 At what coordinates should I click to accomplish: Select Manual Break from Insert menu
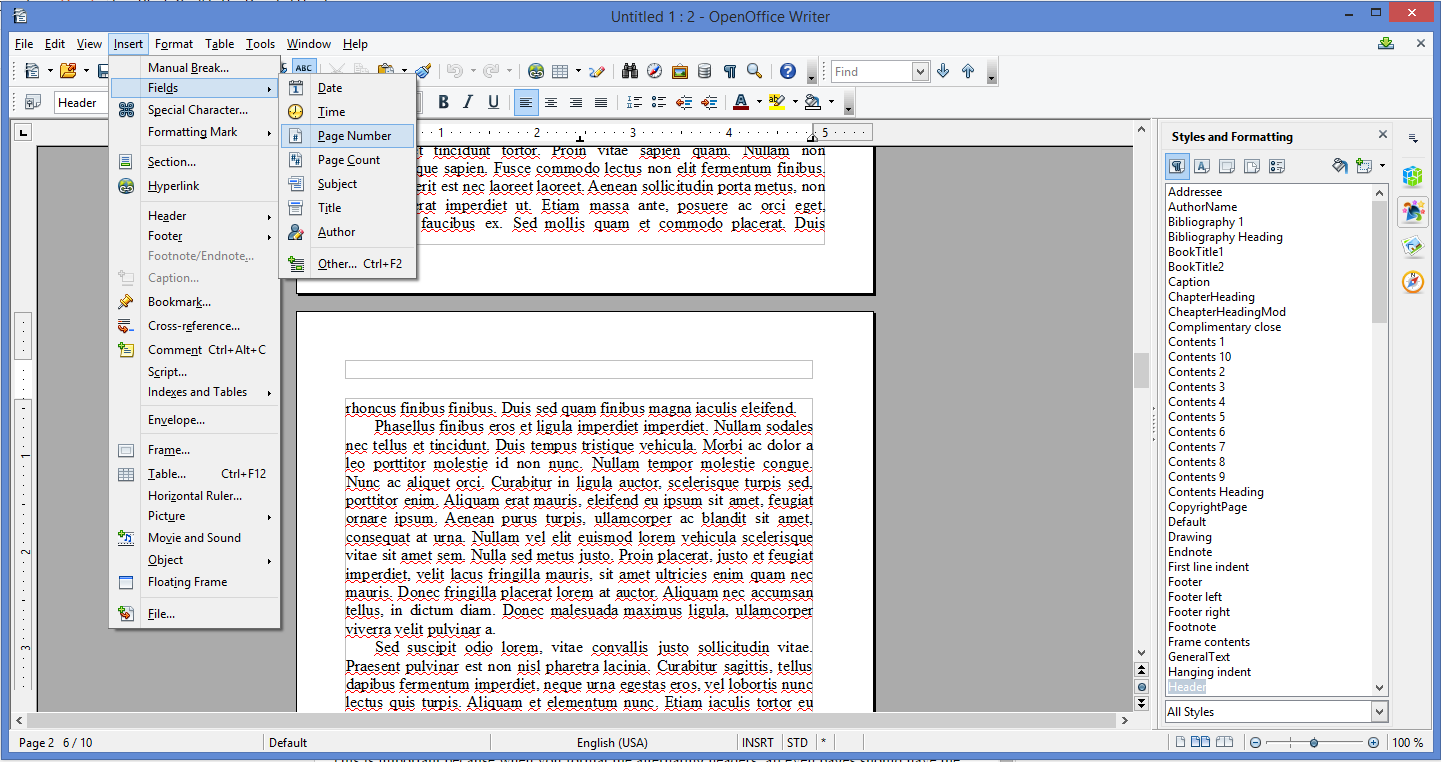coord(195,68)
